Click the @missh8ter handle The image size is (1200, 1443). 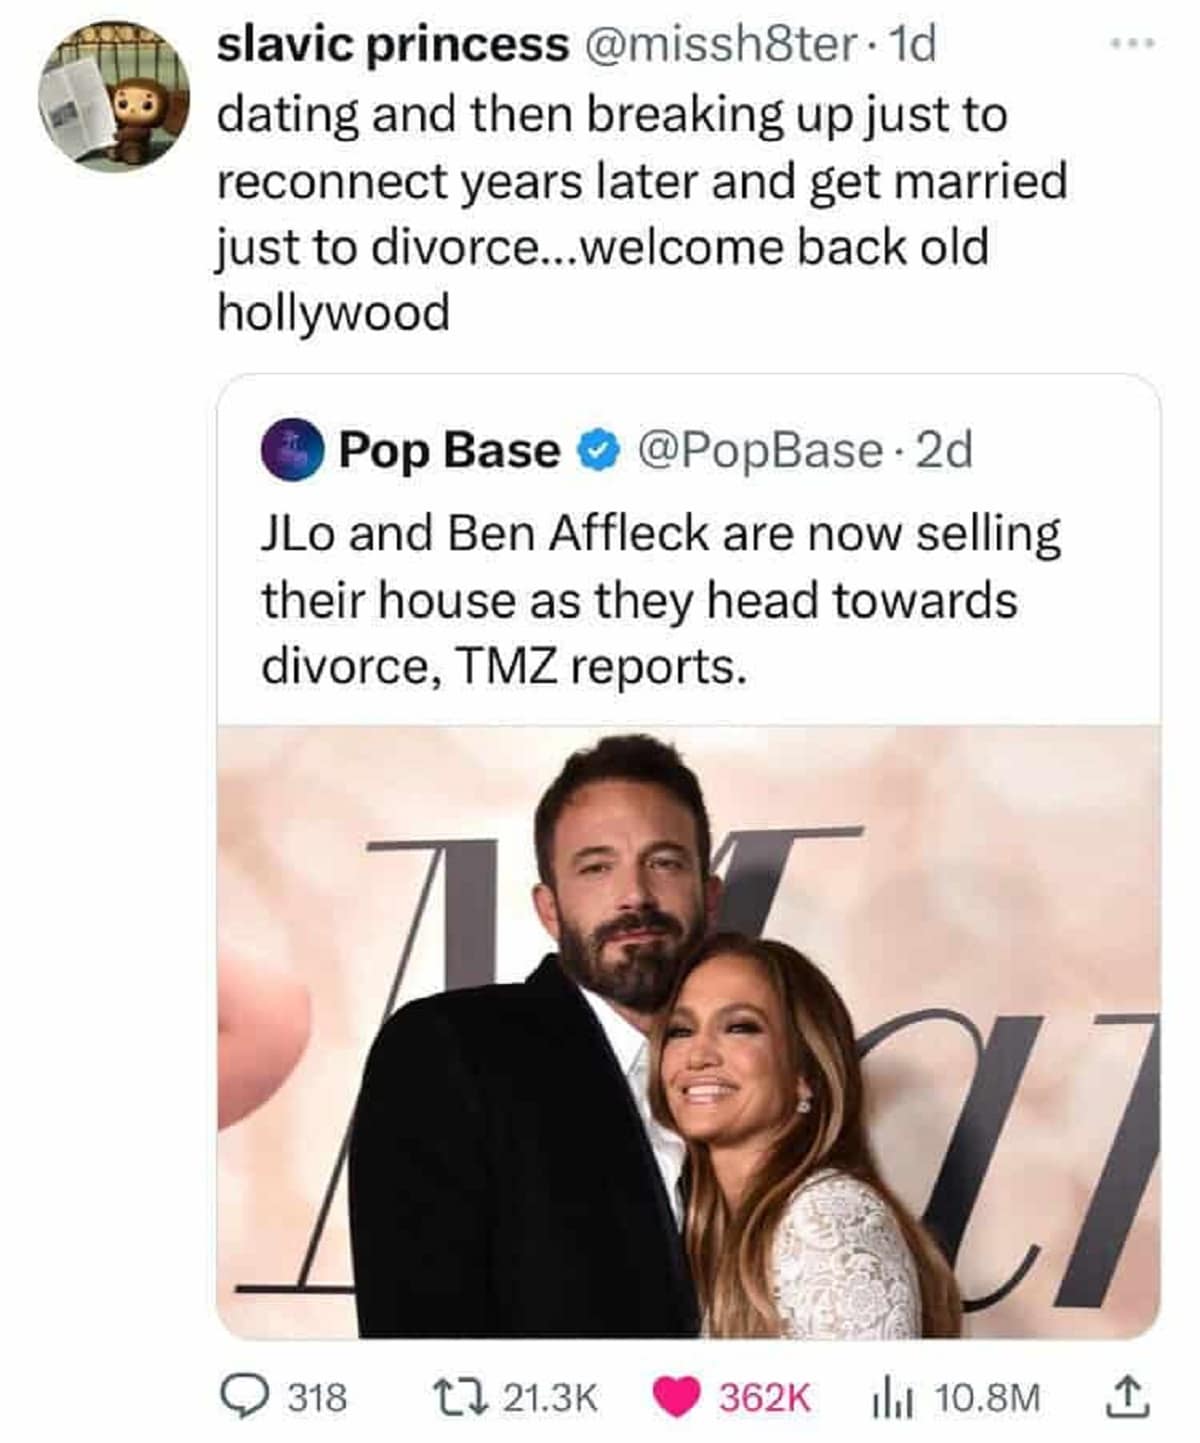(x=717, y=45)
